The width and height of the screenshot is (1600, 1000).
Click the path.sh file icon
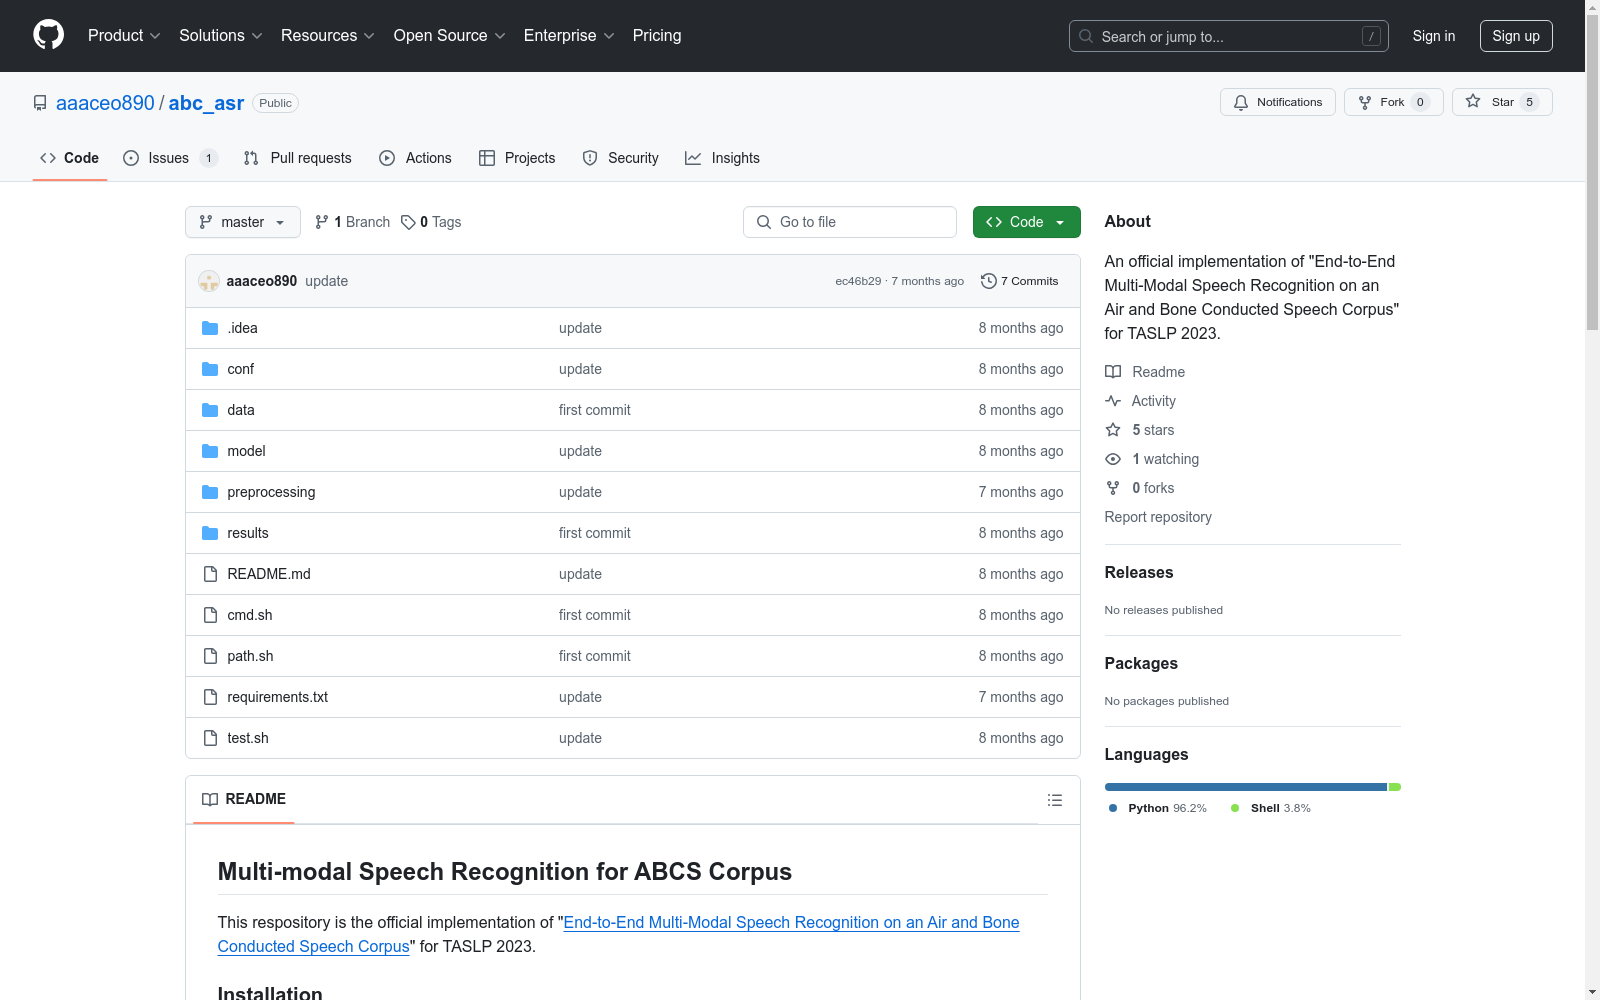coord(210,656)
